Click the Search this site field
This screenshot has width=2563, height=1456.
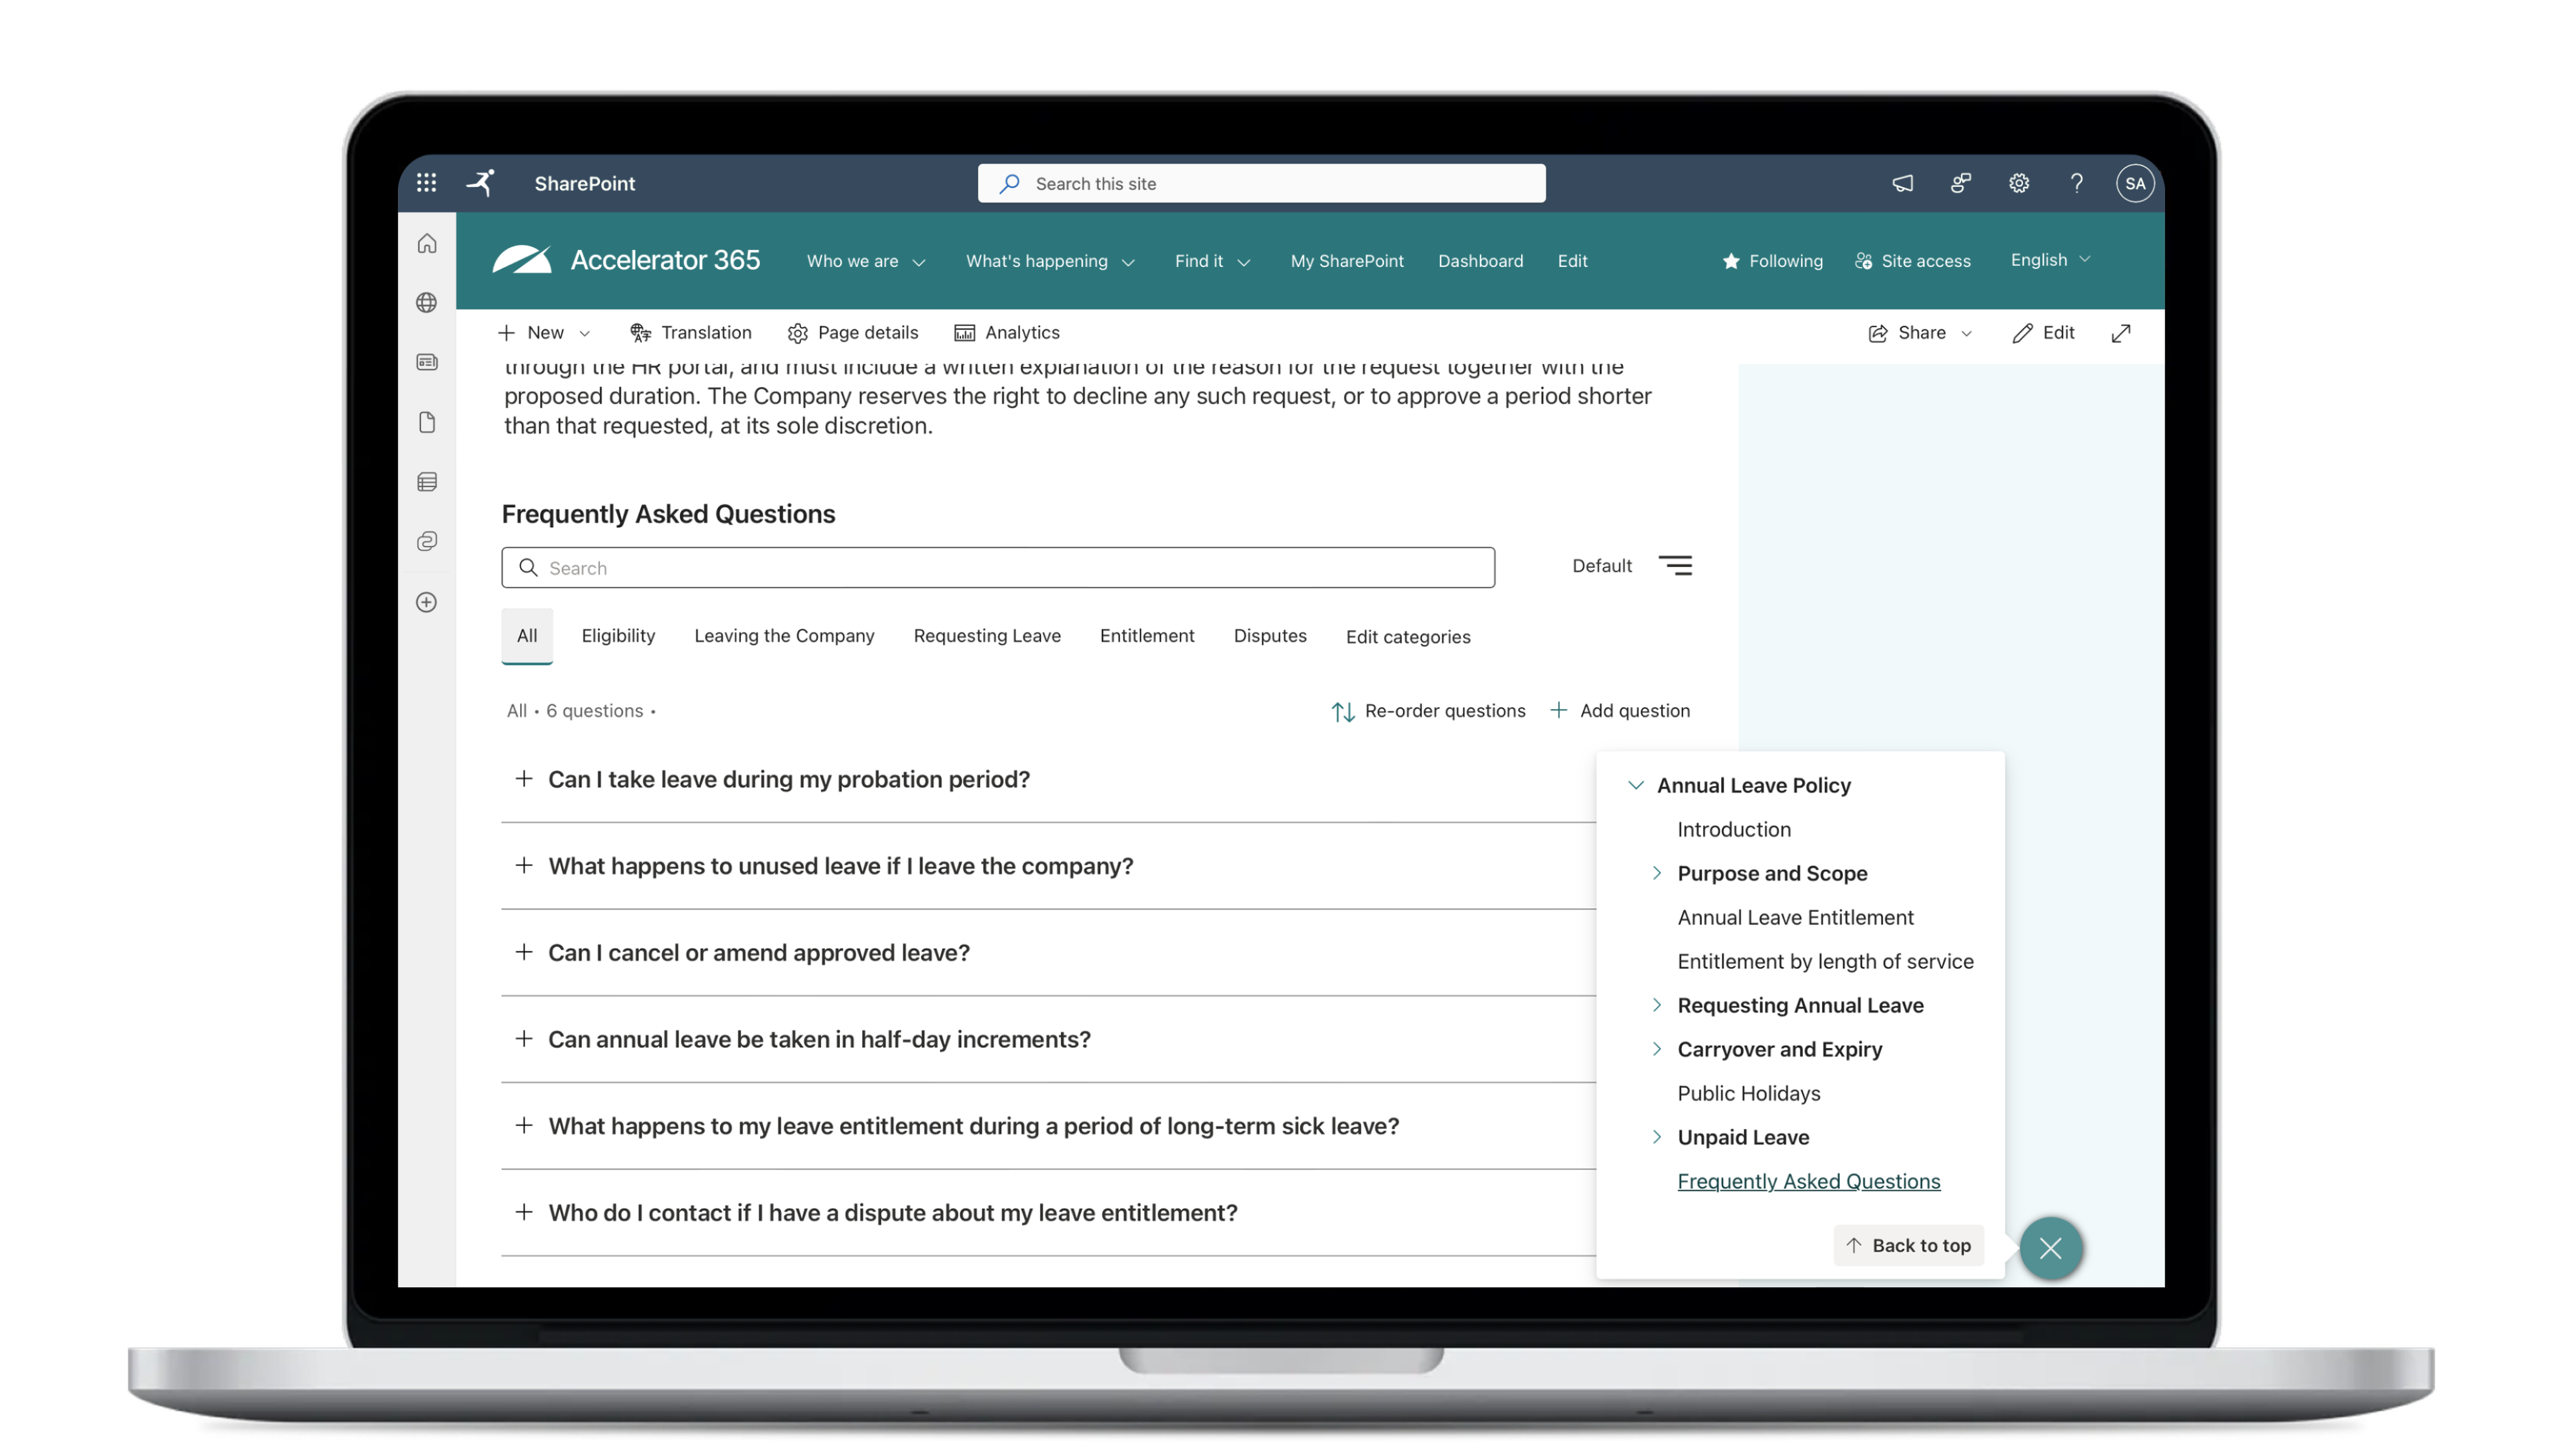pyautogui.click(x=1261, y=183)
